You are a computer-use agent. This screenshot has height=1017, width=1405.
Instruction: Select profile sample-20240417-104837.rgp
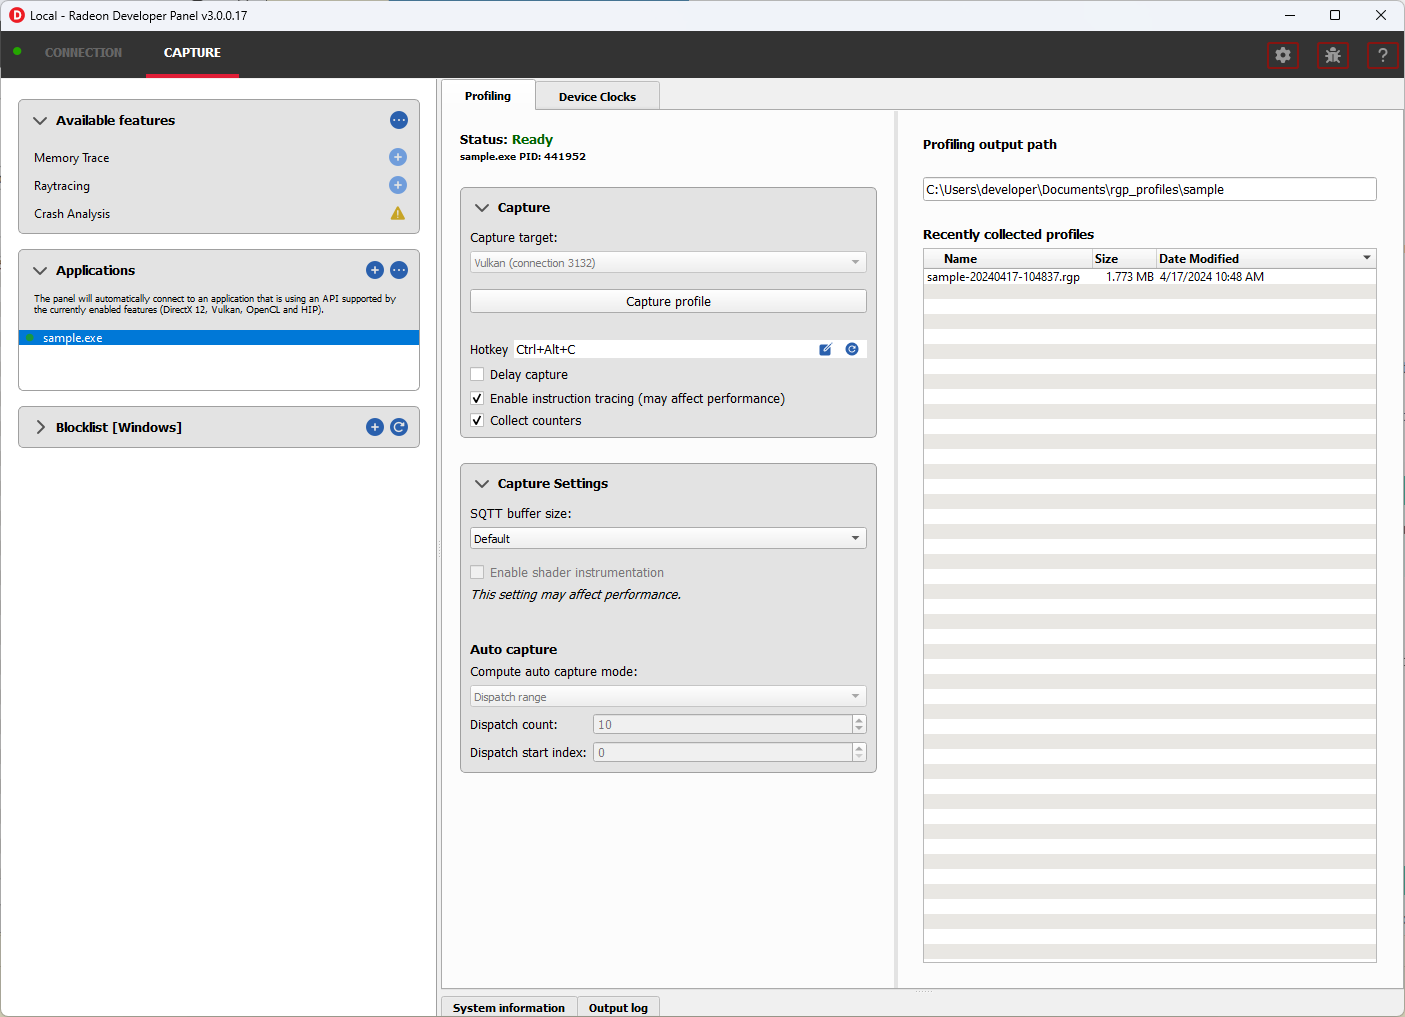[1003, 277]
